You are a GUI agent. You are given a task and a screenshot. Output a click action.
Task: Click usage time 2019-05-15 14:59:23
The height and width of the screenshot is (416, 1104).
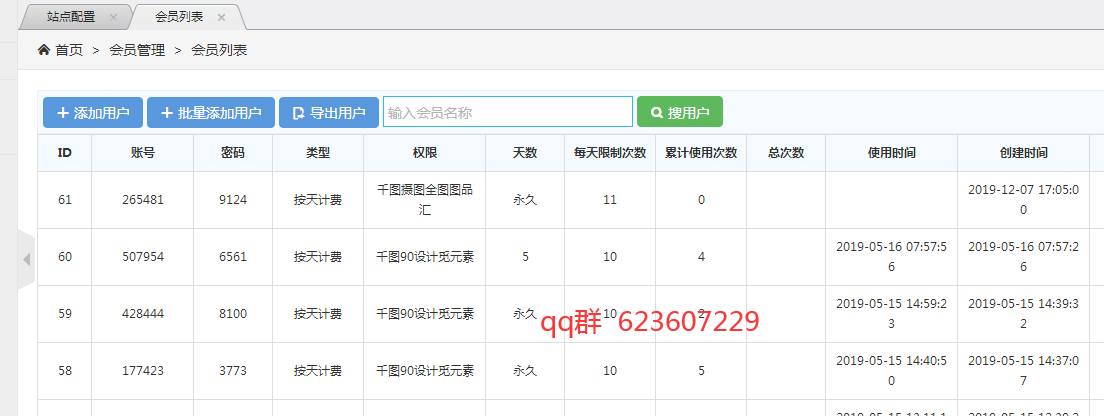pos(891,314)
